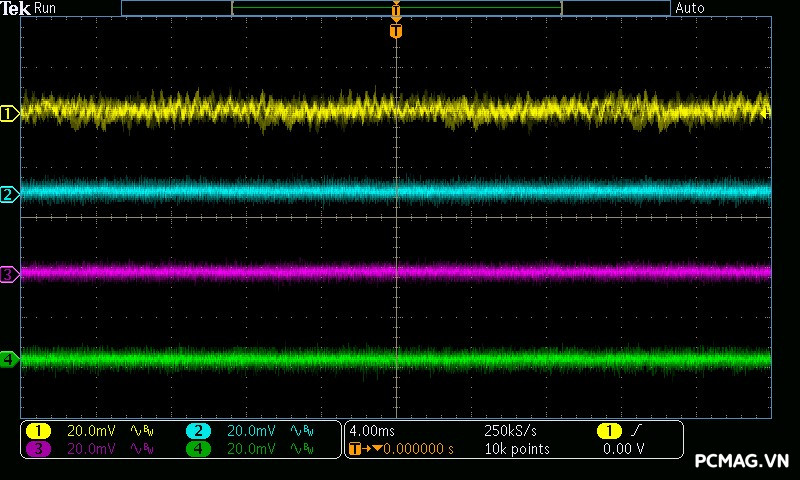
Task: Click the cyan channel 2 ground marker
Action: click(9, 194)
